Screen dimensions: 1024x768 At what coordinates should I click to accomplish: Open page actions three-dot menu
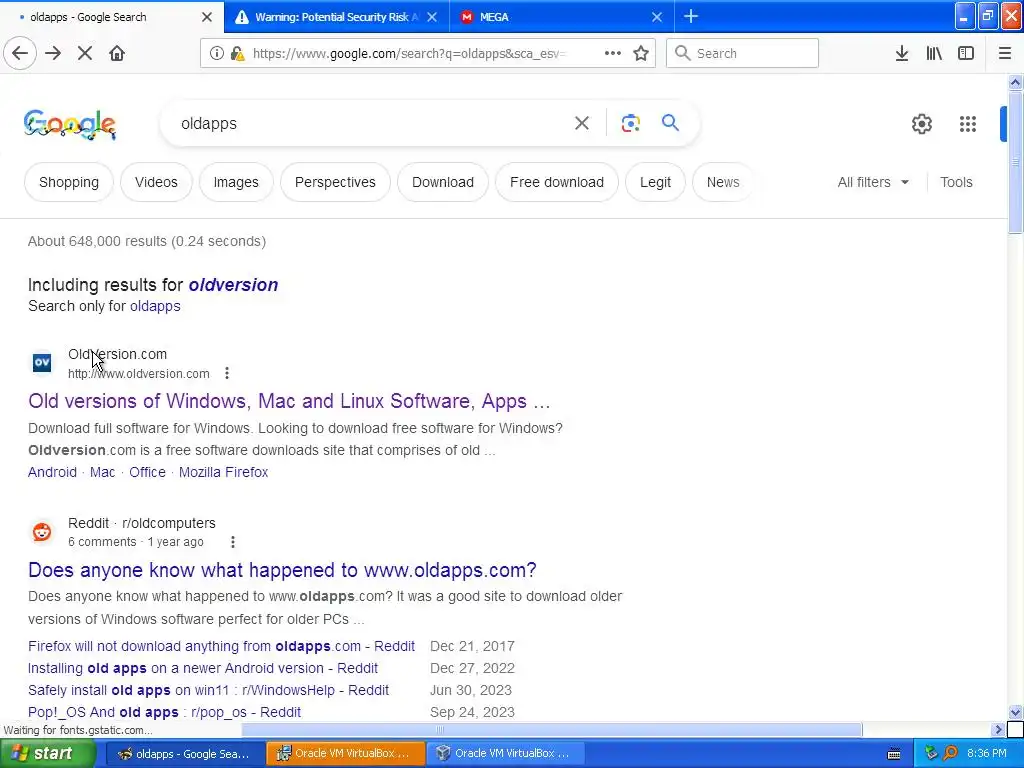(613, 54)
